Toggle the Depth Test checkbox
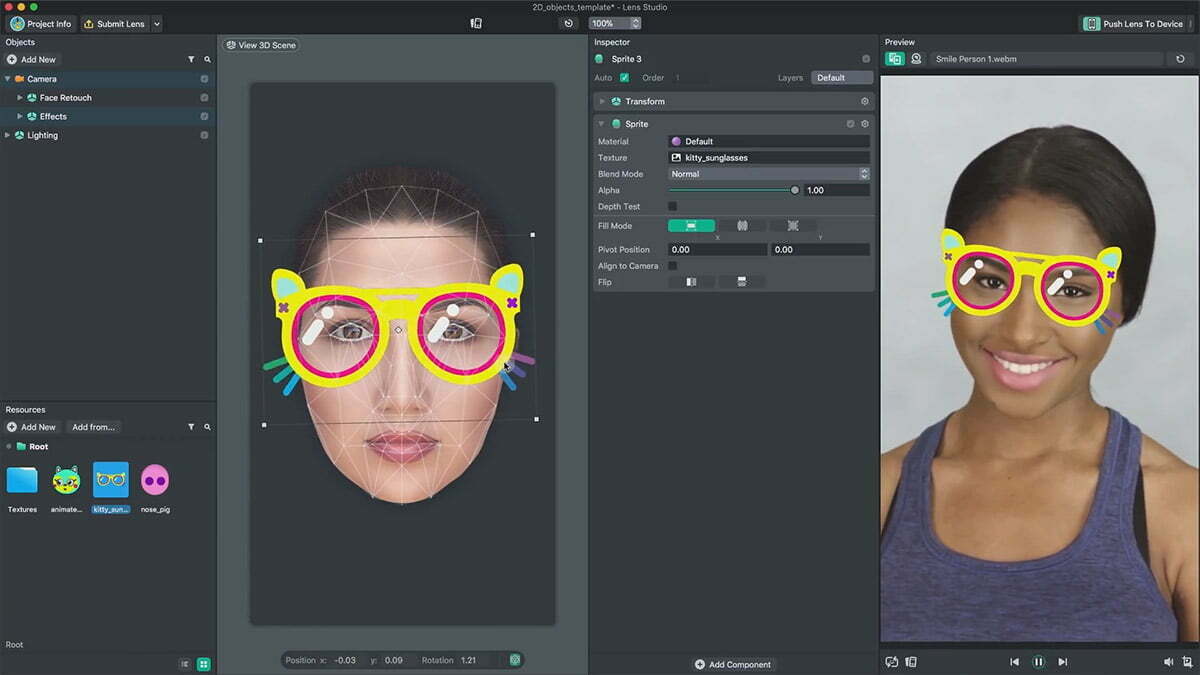1200x675 pixels. pos(672,206)
